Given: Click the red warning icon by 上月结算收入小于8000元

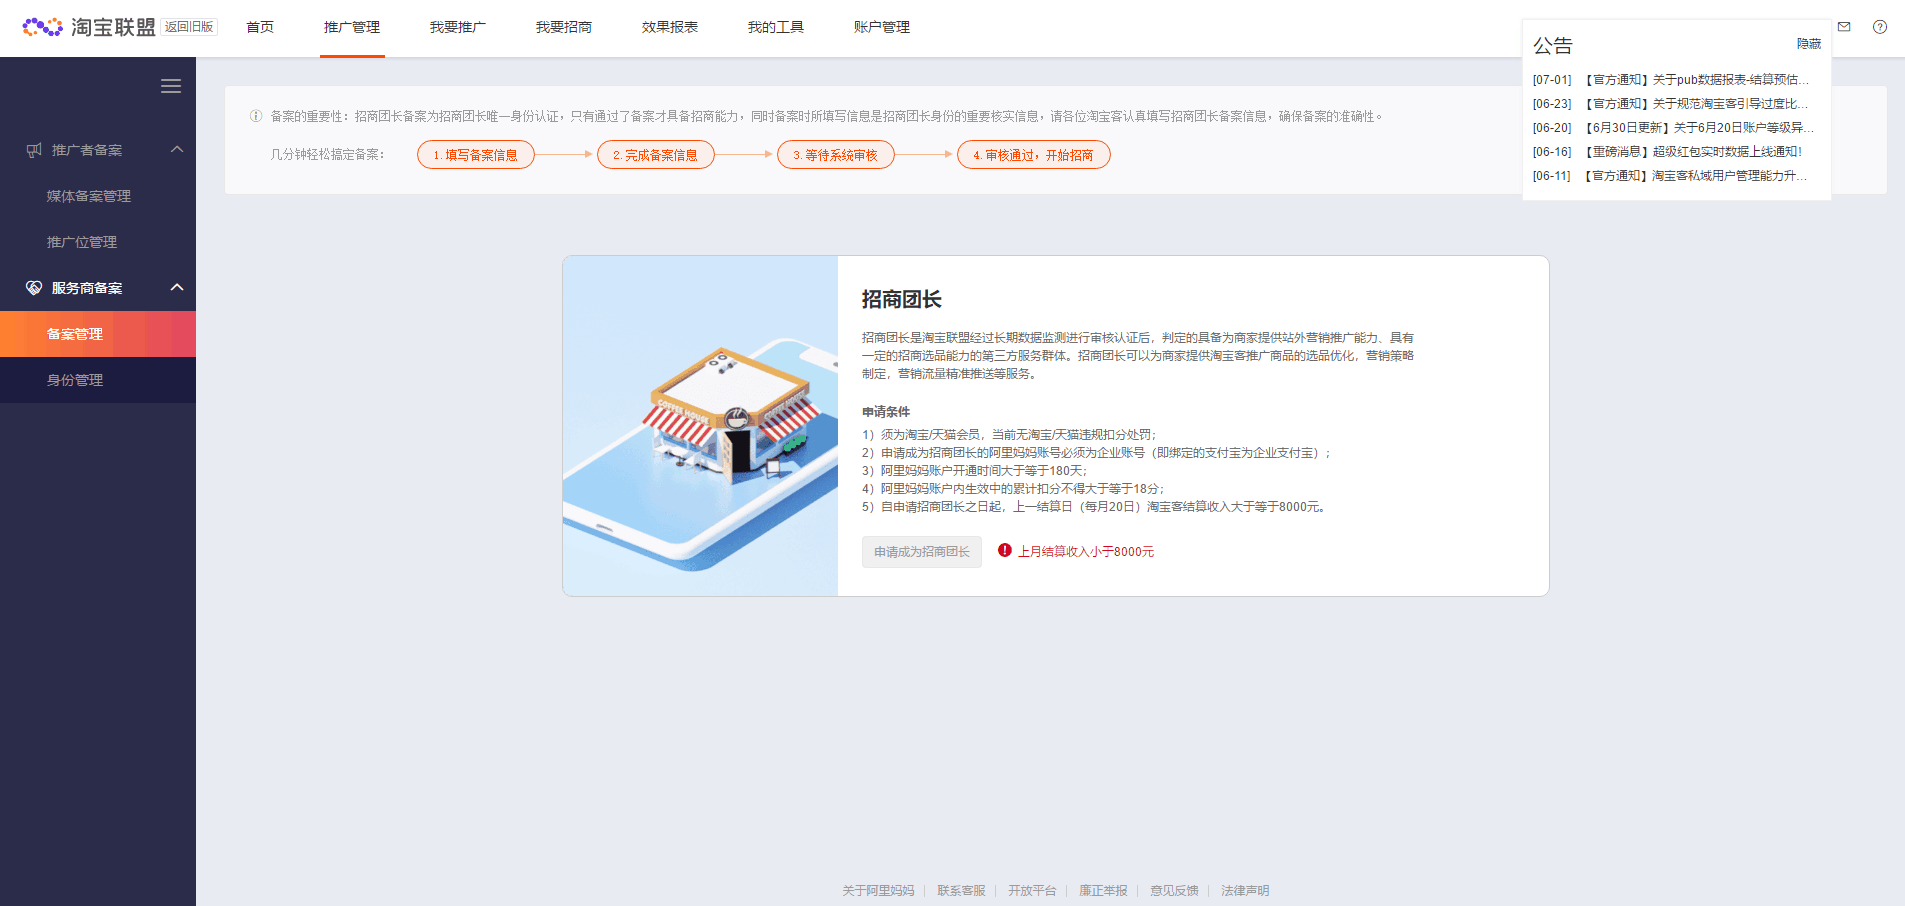Looking at the screenshot, I should pyautogui.click(x=1005, y=550).
